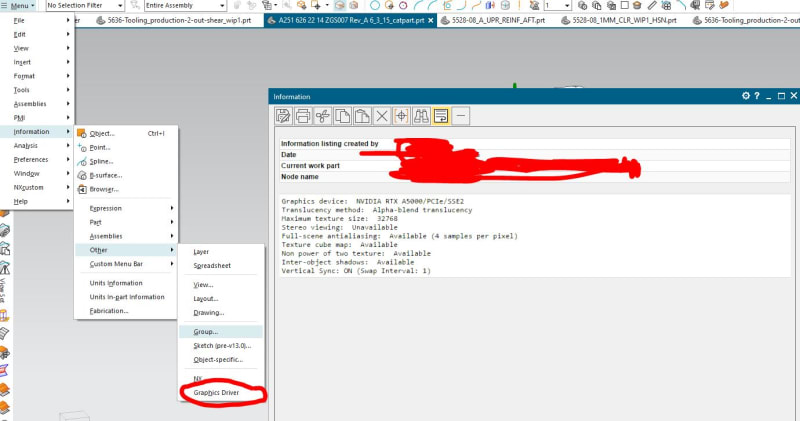Choose Spreadsheet in the Other submenu
This screenshot has width=800, height=421.
click(221, 265)
